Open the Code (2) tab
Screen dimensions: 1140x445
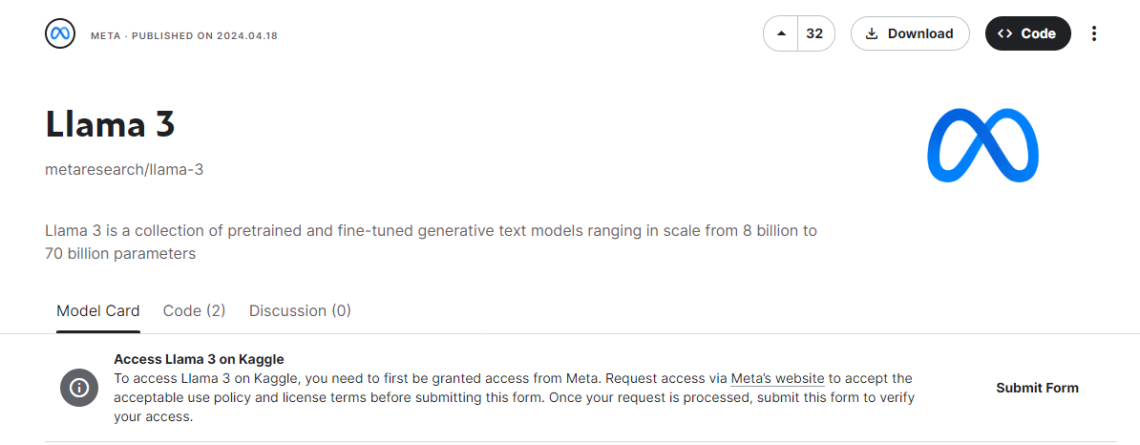[194, 311]
